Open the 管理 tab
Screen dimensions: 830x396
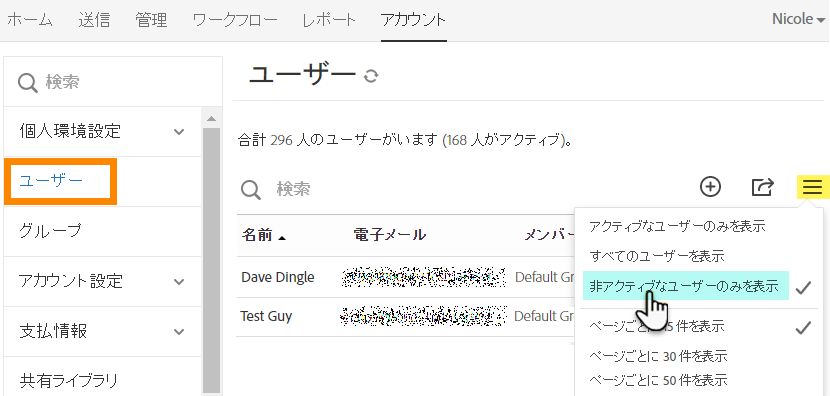(151, 20)
